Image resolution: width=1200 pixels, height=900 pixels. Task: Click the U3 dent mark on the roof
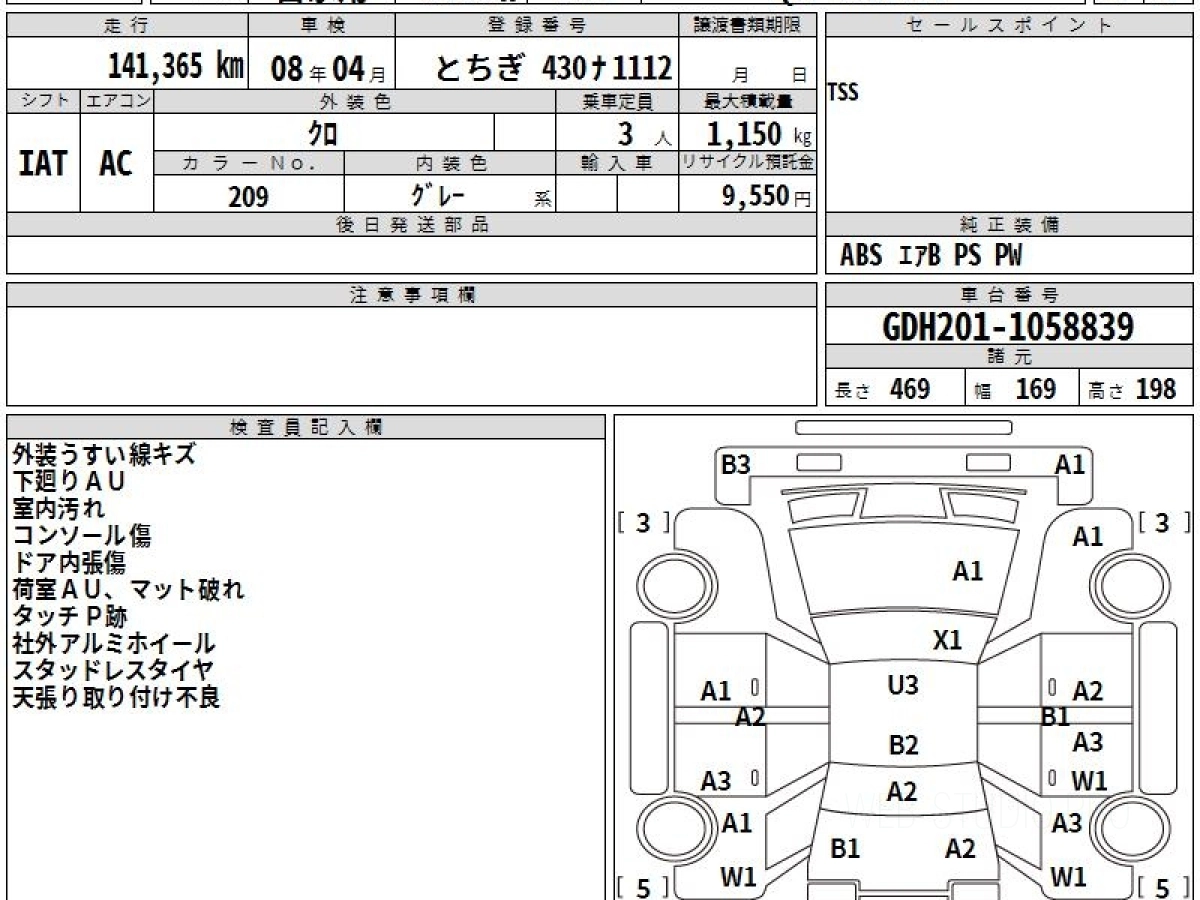[x=902, y=686]
